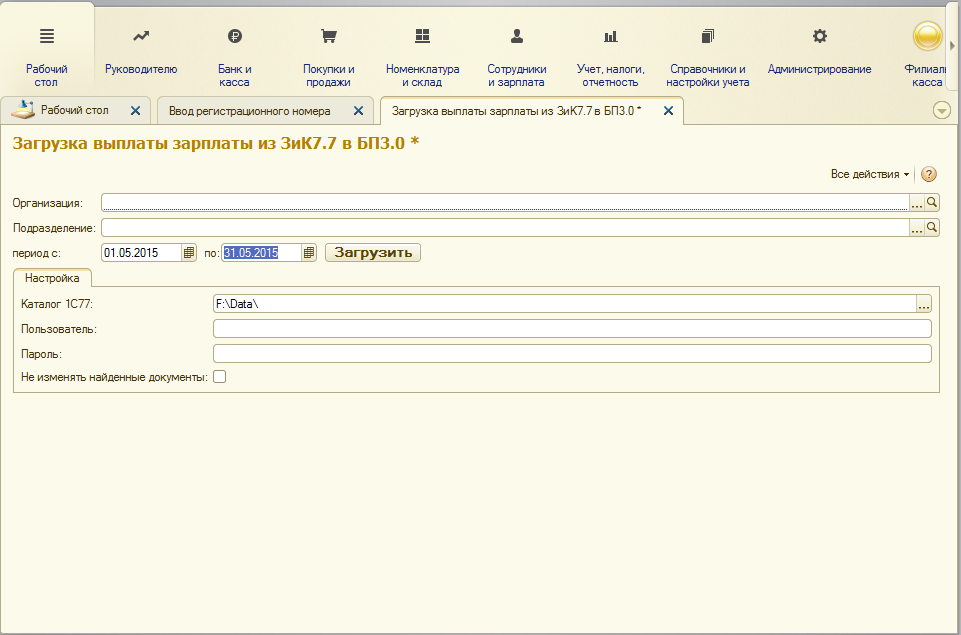The image size is (961, 635).
Task: Click the Каталог 1С77 path field
Action: (564, 303)
